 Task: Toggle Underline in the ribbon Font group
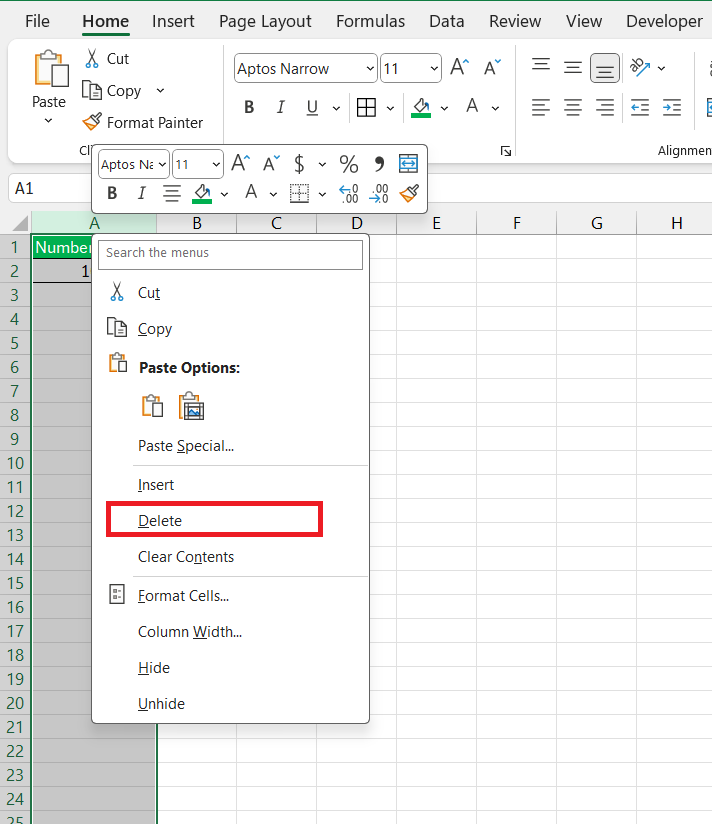point(312,107)
